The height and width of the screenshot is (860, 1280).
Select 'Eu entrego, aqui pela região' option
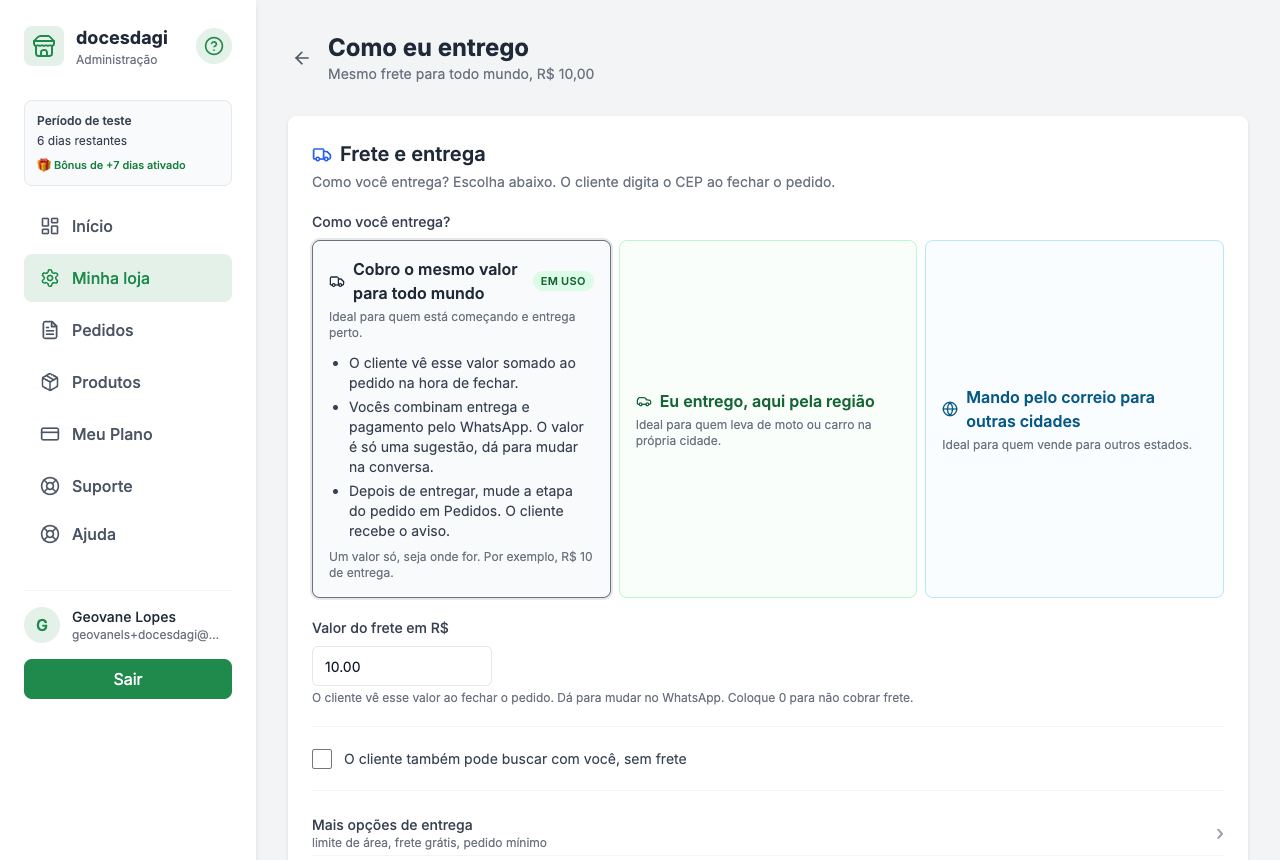[x=768, y=419]
